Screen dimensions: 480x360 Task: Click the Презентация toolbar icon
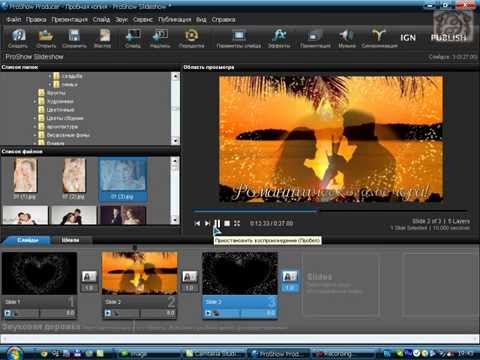point(315,38)
